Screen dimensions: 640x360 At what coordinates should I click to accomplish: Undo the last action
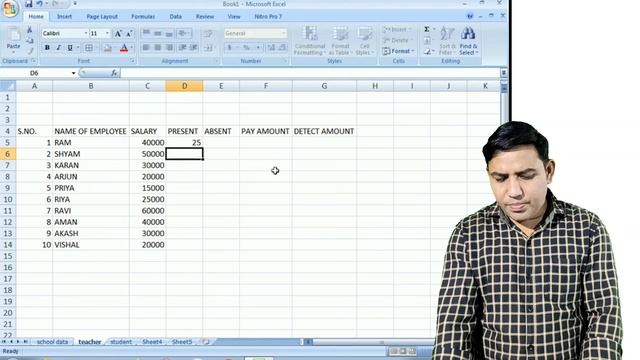(x=40, y=4)
